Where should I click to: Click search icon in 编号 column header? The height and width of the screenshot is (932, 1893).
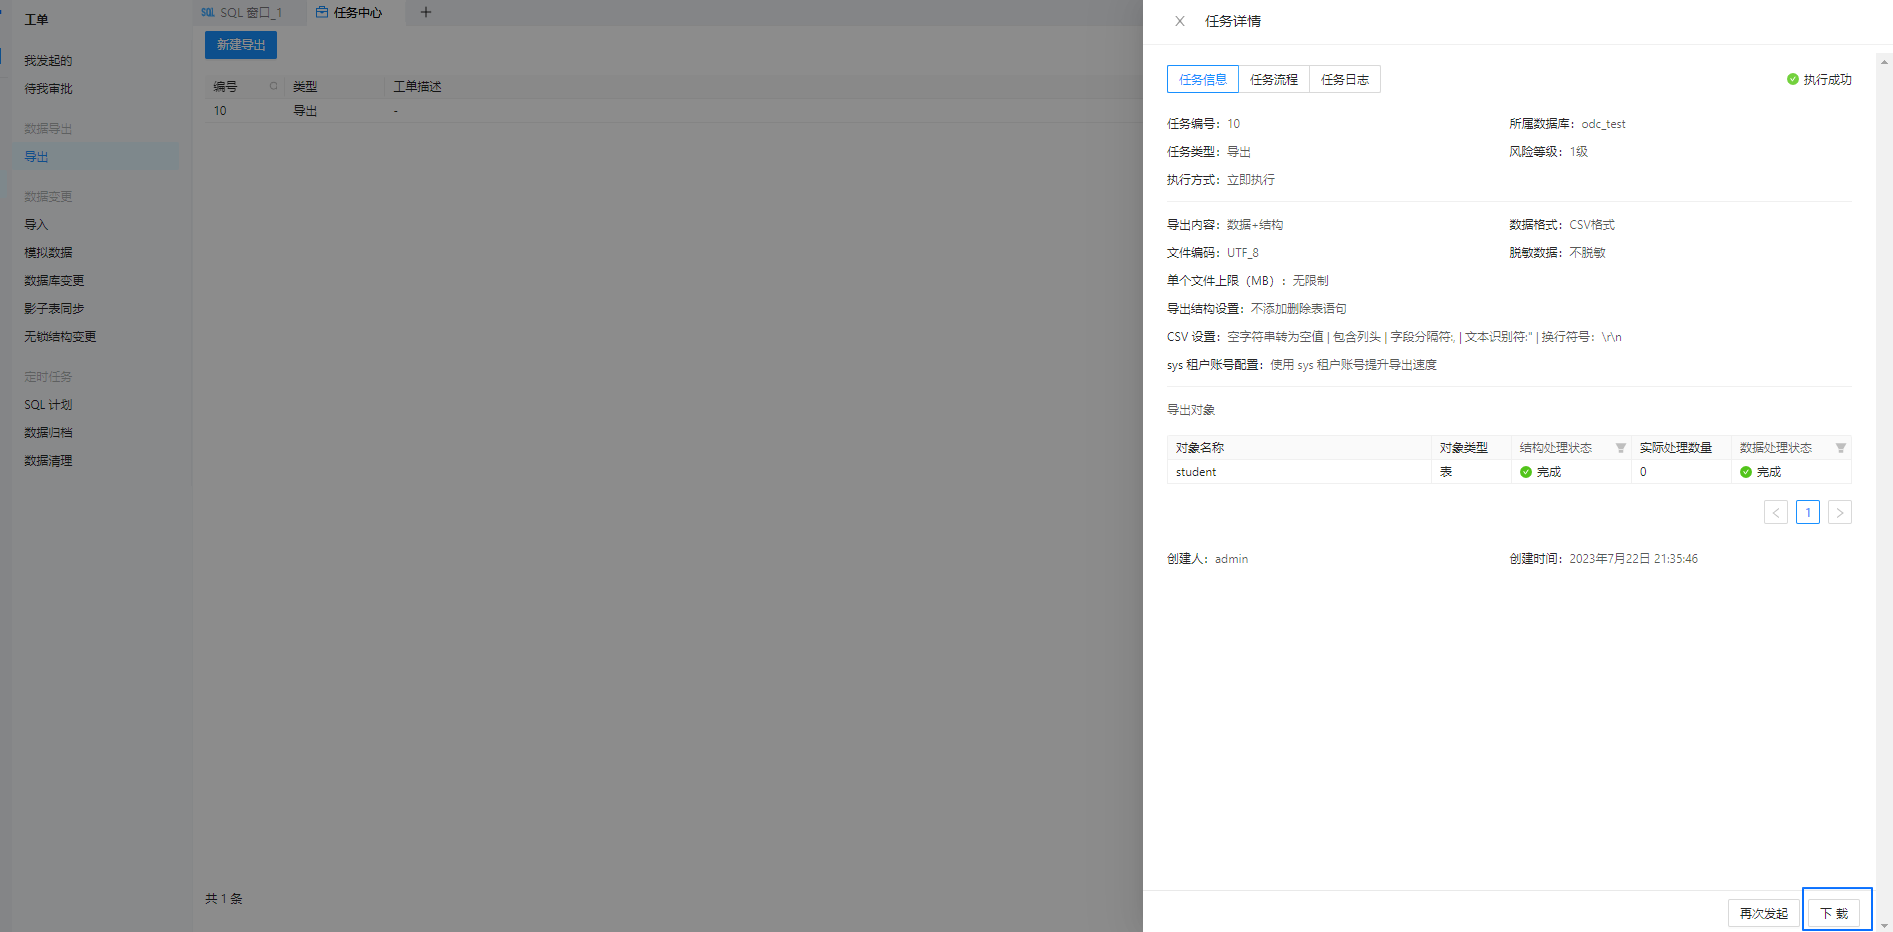273,86
